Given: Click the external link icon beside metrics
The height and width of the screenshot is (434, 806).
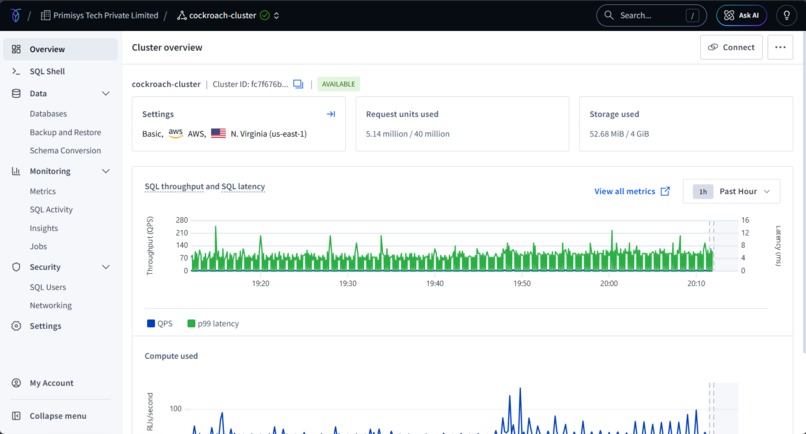Looking at the screenshot, I should pyautogui.click(x=665, y=191).
